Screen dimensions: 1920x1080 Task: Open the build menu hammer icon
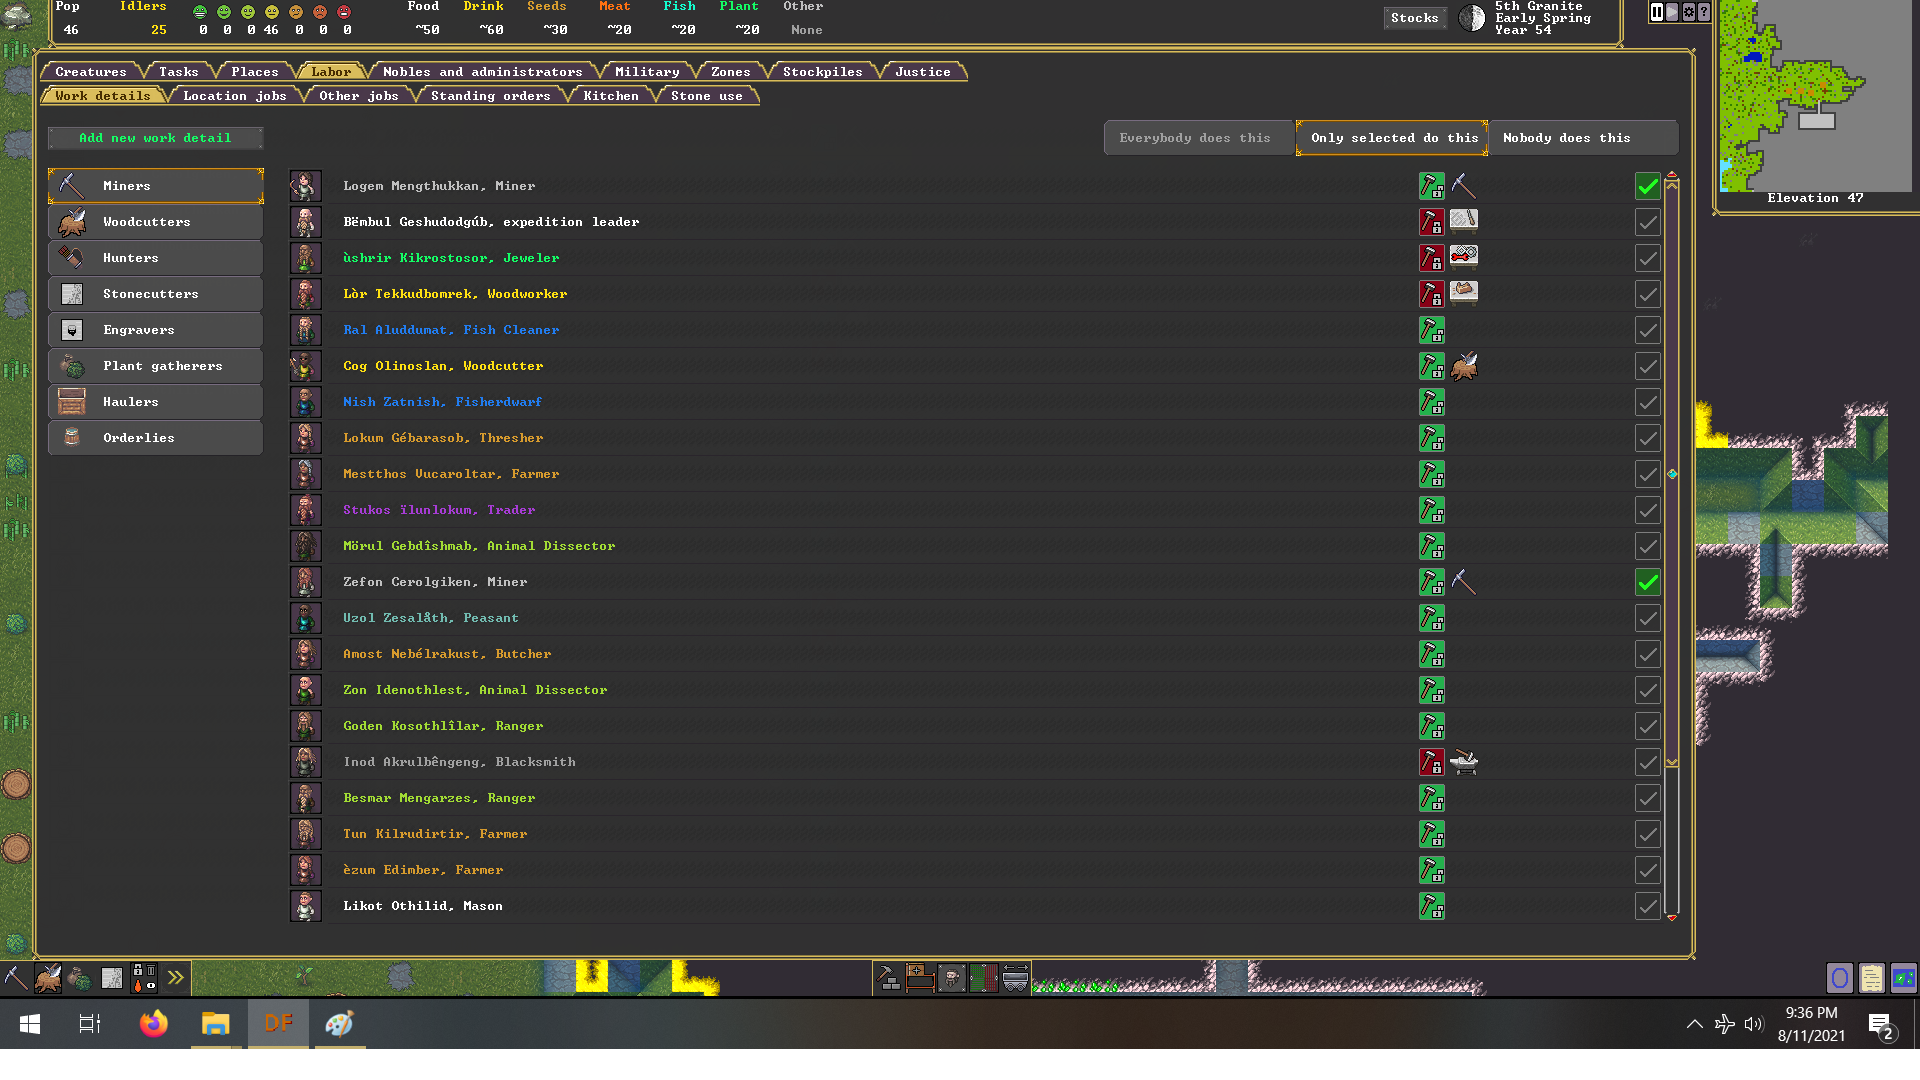click(888, 978)
